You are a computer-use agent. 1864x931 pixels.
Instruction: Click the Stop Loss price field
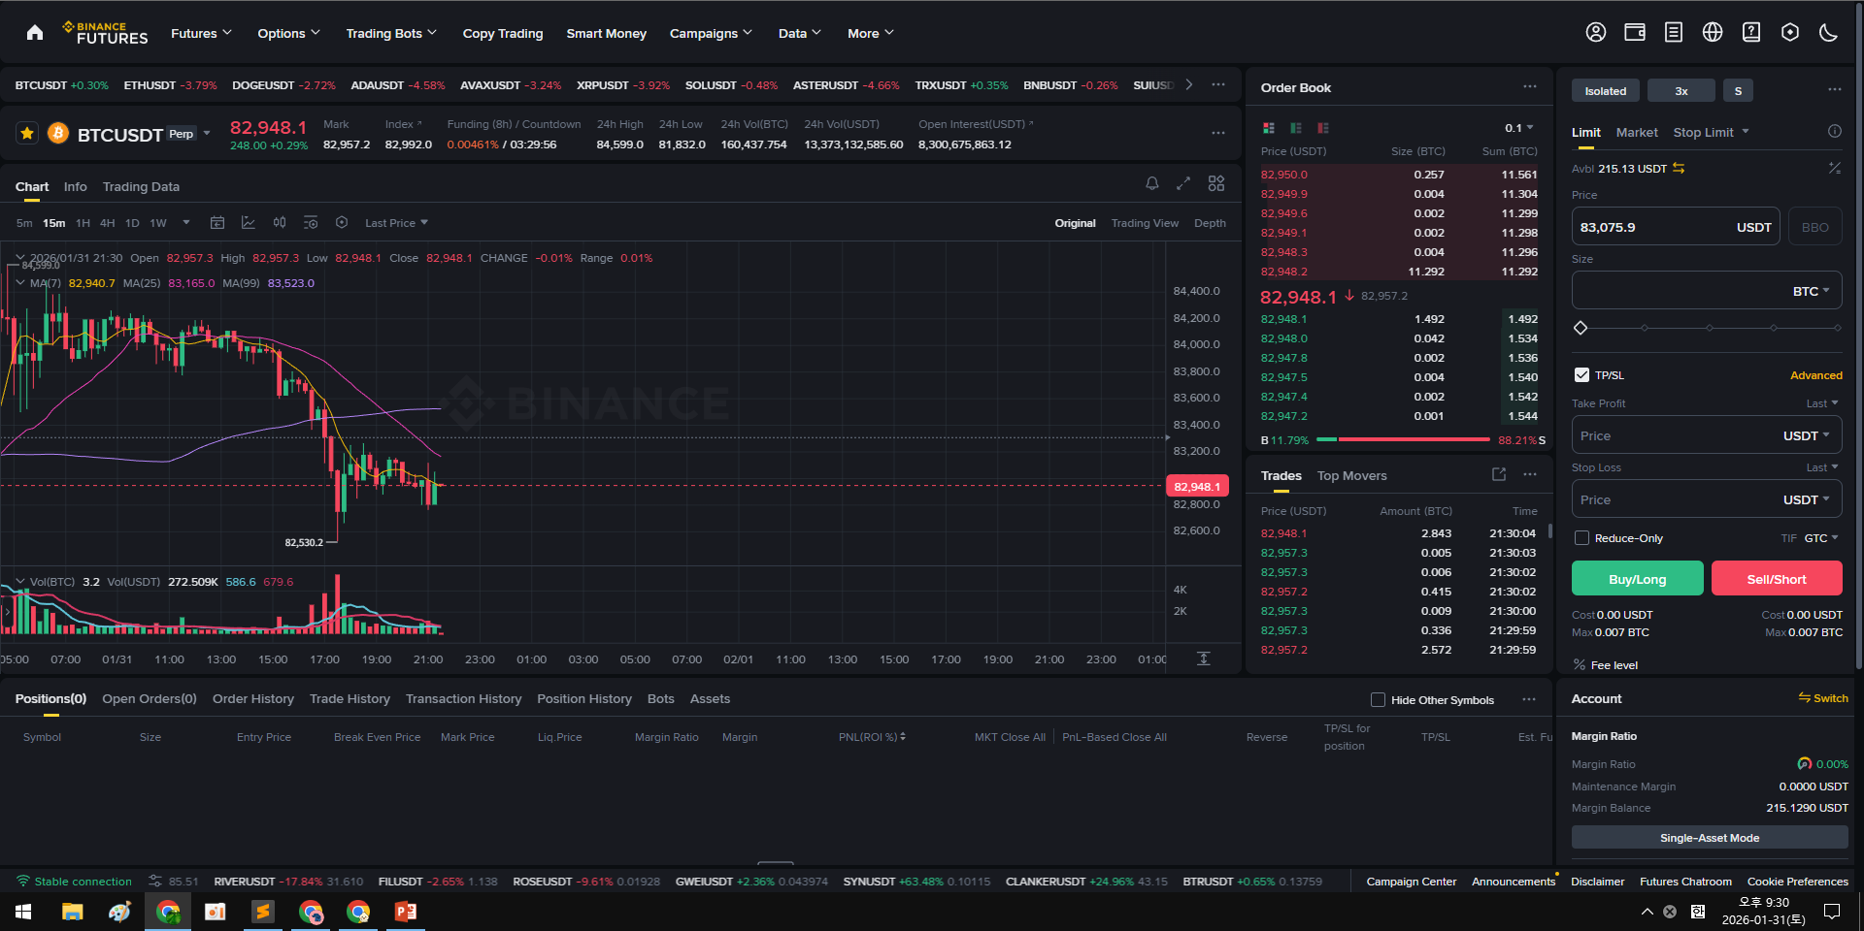coord(1706,500)
